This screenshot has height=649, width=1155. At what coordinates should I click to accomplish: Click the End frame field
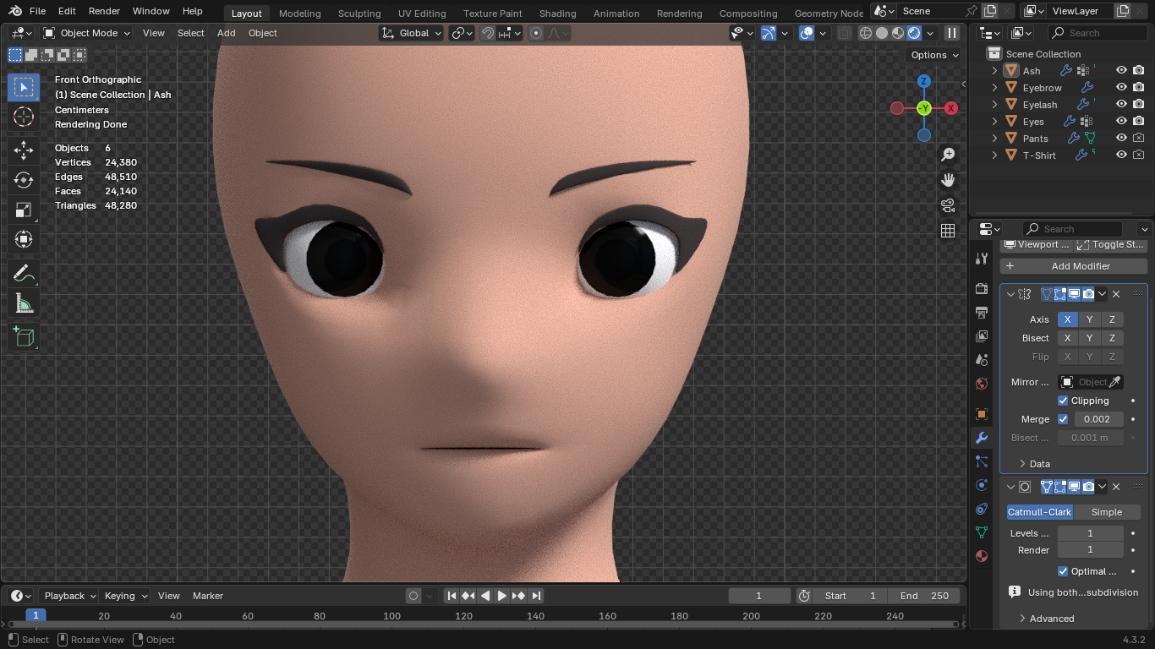(x=925, y=596)
